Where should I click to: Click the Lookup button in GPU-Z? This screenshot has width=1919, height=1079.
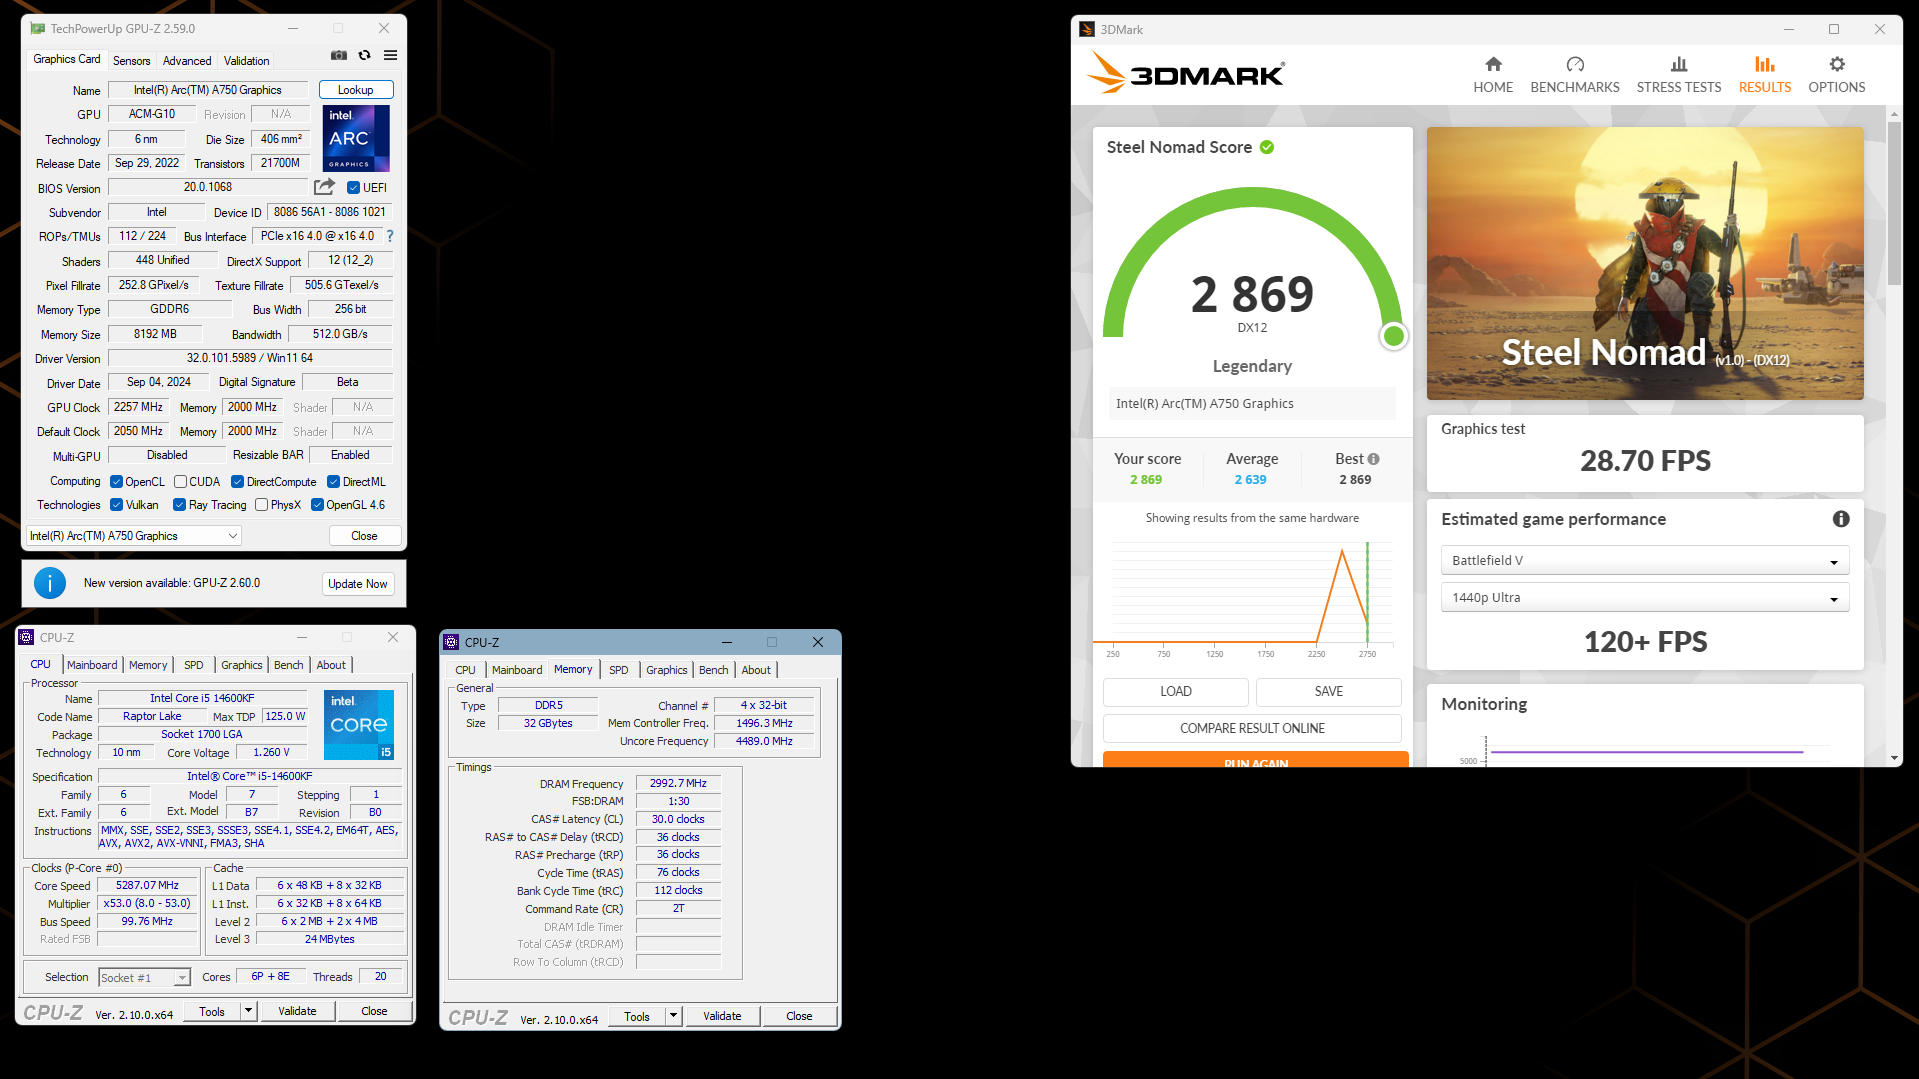tap(356, 90)
